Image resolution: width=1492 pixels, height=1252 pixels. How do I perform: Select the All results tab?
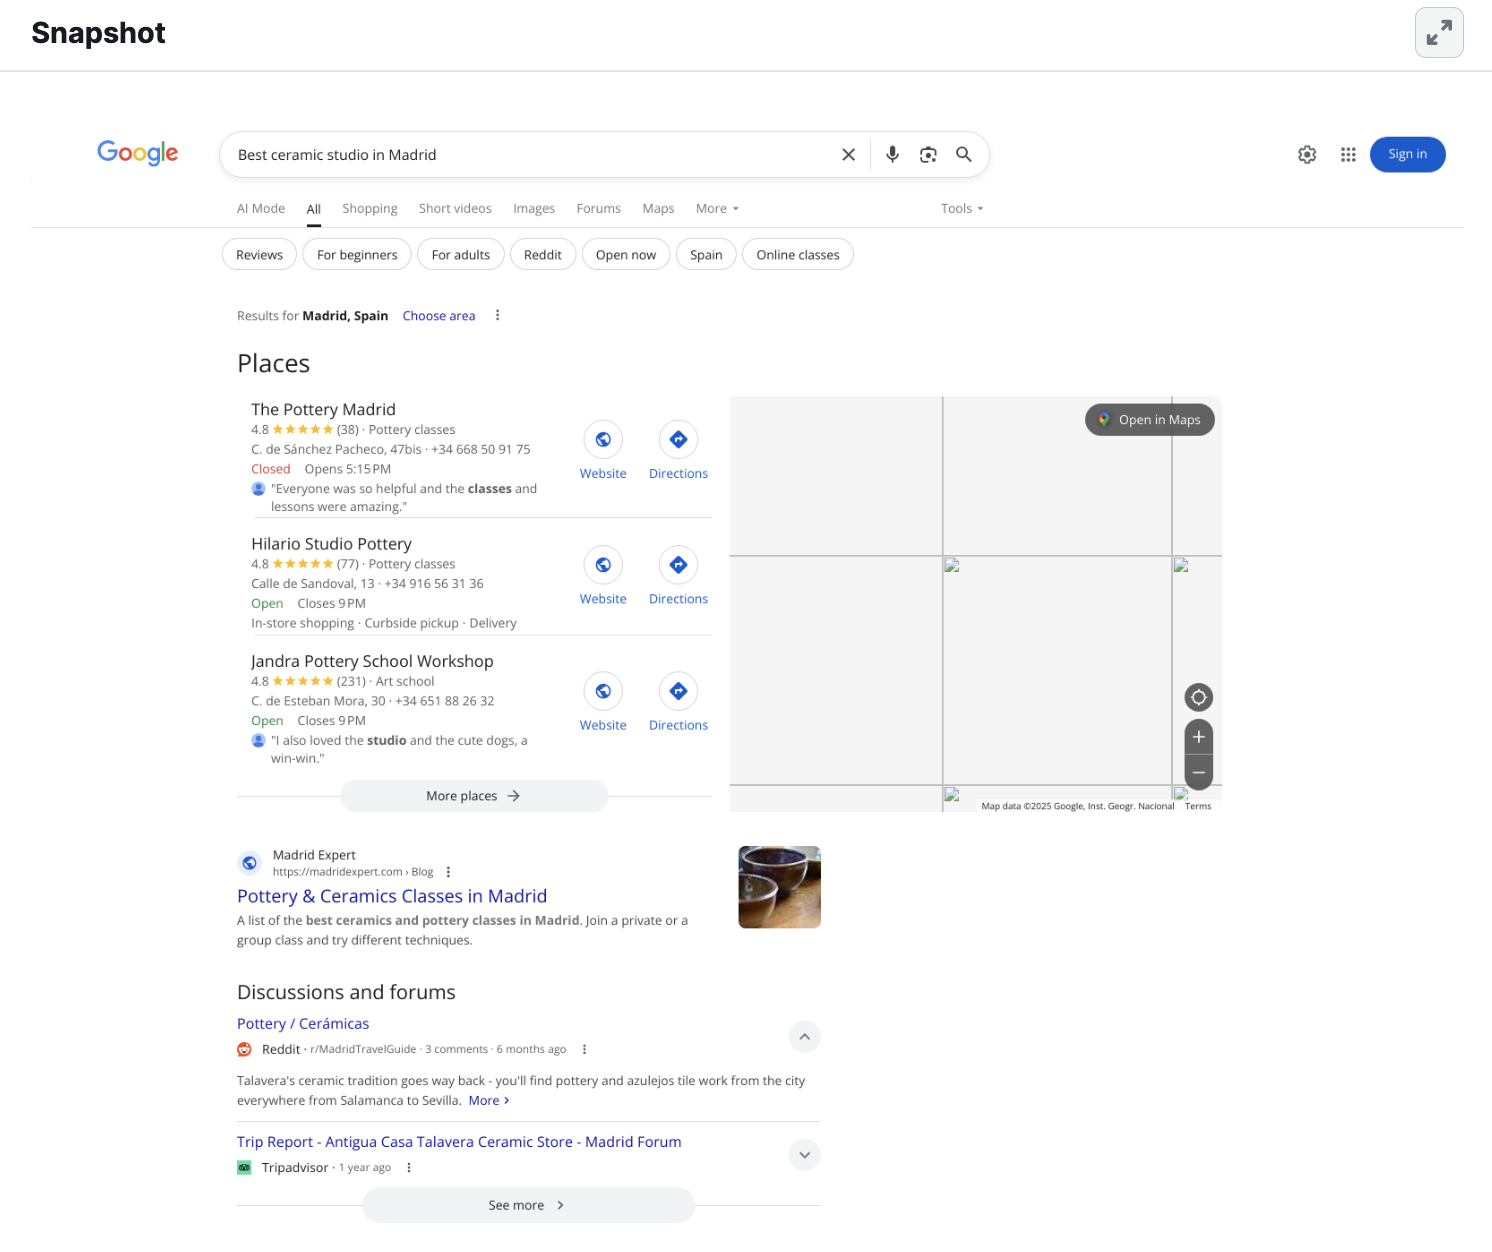(314, 209)
